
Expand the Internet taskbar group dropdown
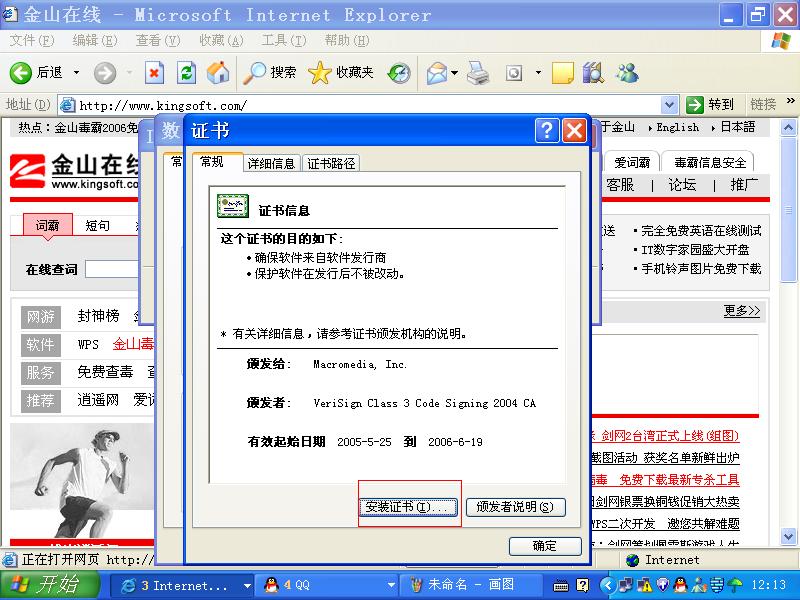[x=247, y=586]
